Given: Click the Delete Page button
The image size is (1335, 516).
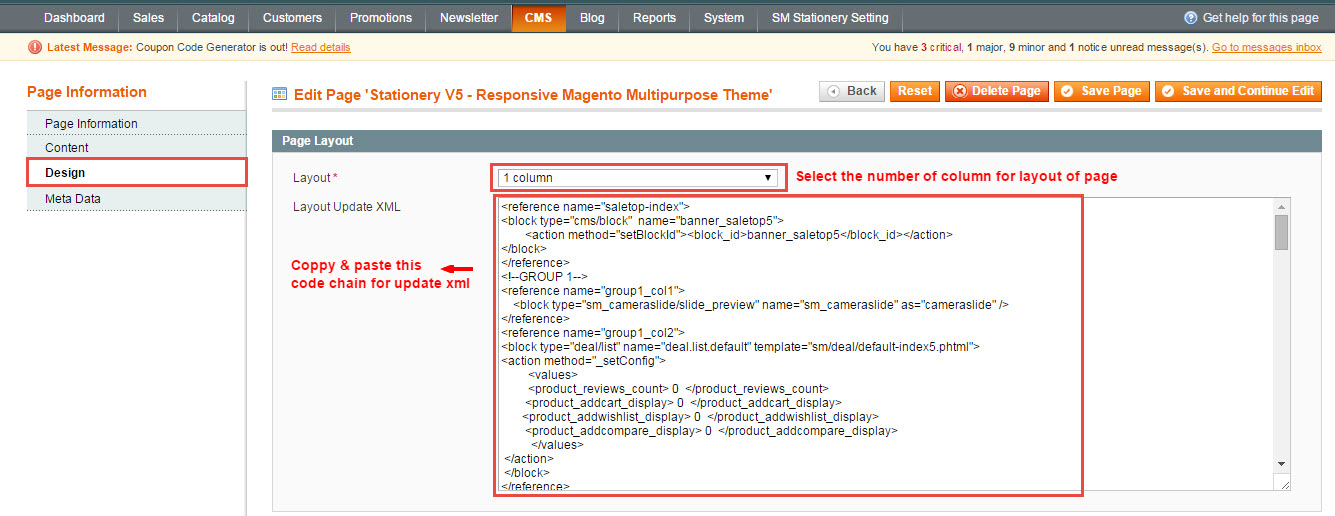Looking at the screenshot, I should pos(997,91).
